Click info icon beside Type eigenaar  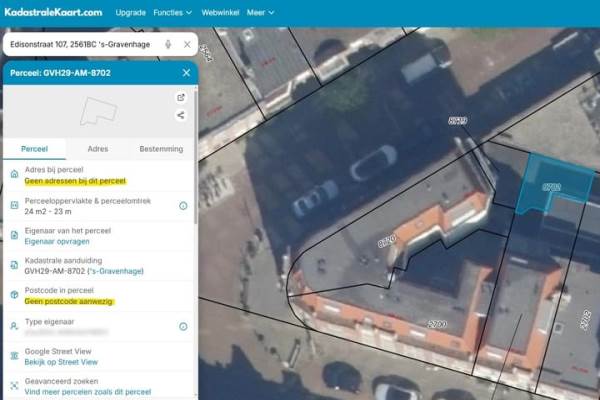[x=183, y=326]
